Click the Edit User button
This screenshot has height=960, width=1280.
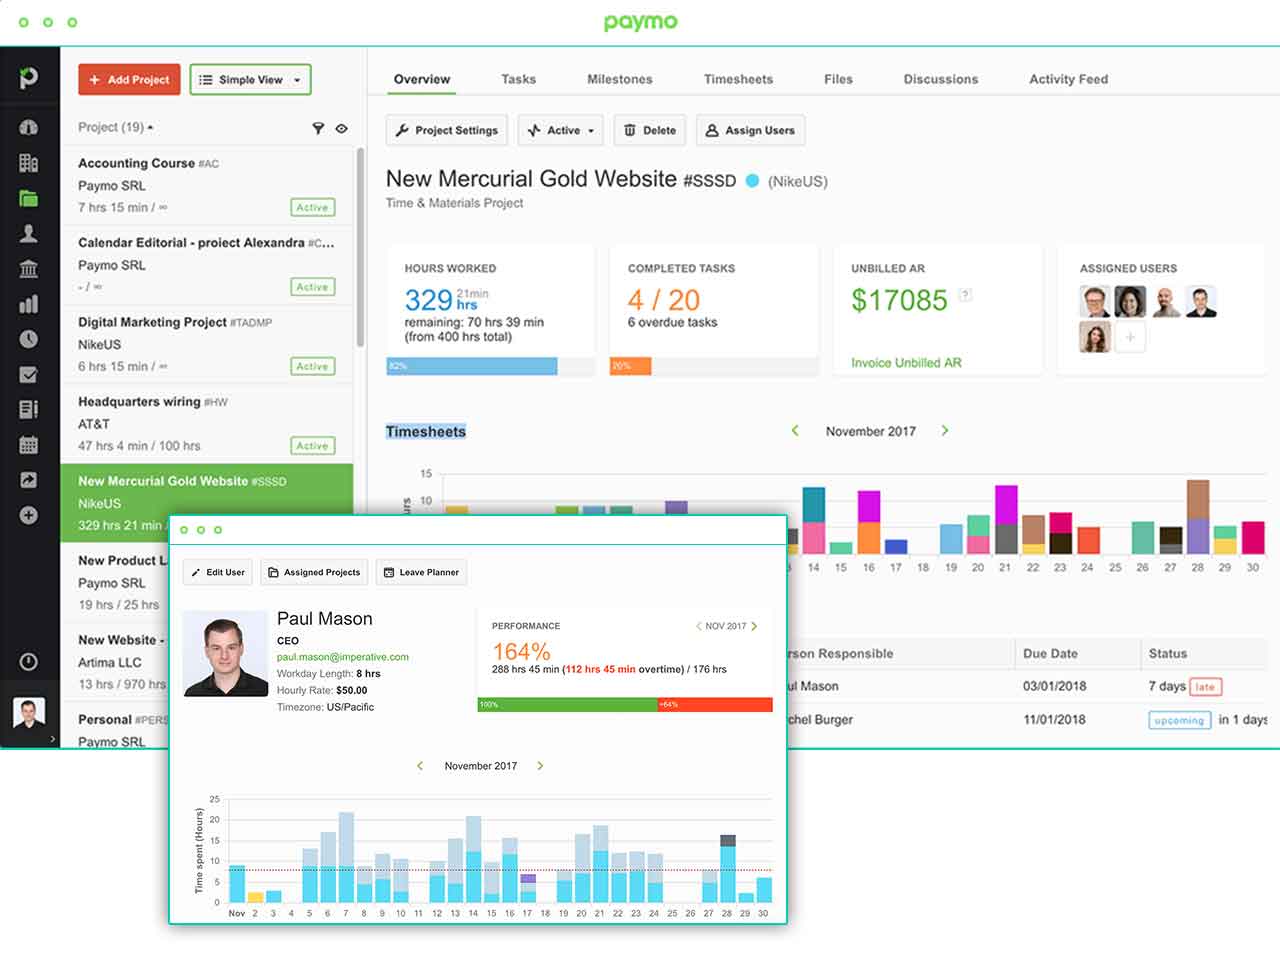[218, 572]
